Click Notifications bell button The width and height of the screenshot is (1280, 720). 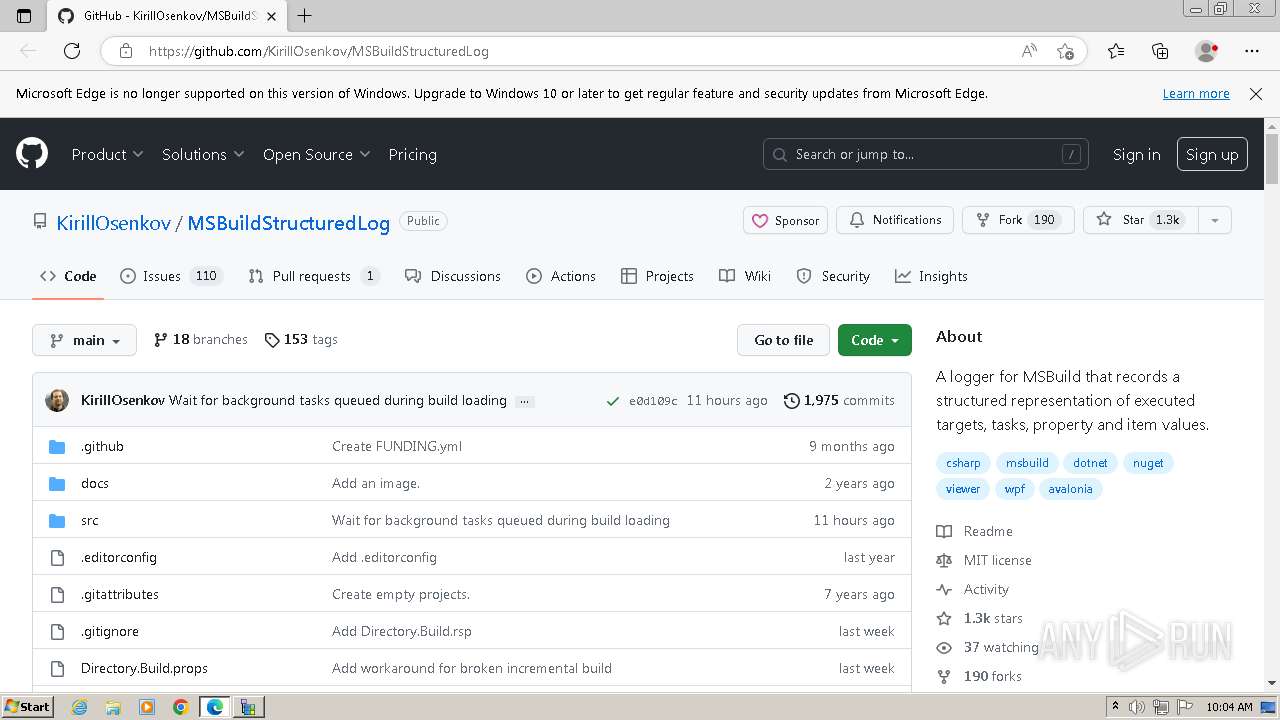pyautogui.click(x=895, y=220)
